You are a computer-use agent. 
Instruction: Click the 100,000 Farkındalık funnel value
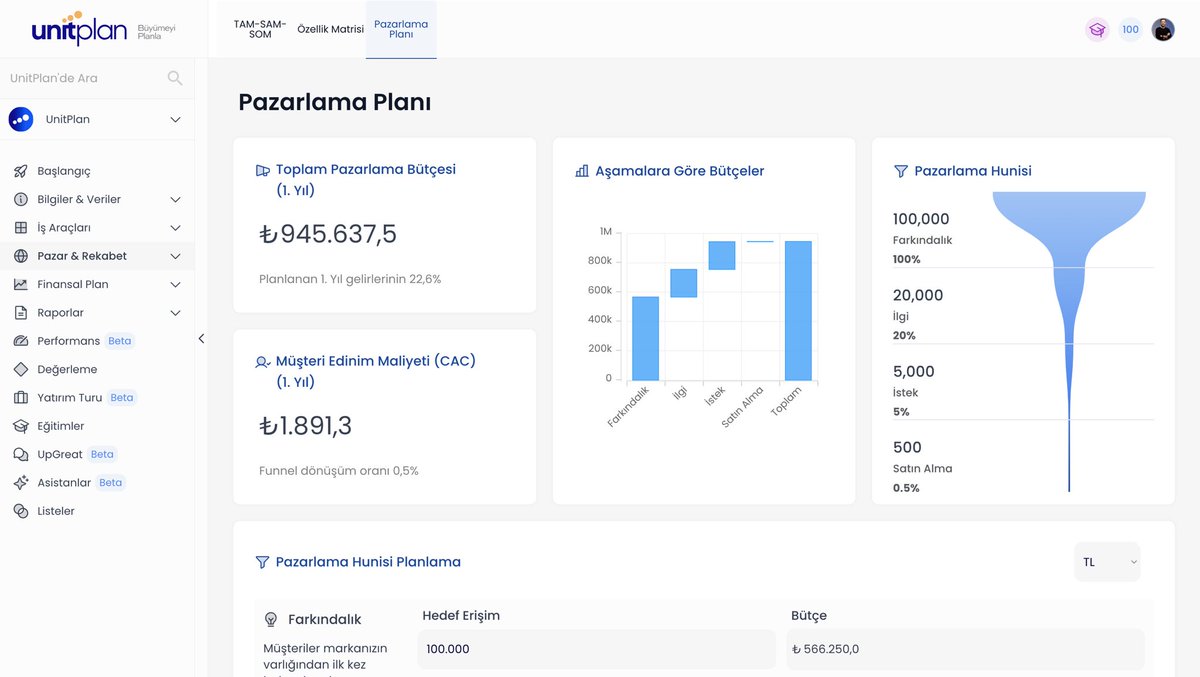click(921, 219)
